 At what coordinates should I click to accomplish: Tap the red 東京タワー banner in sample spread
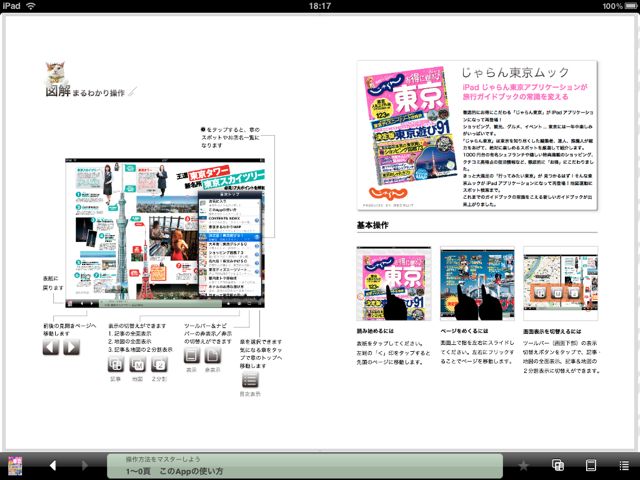[209, 173]
